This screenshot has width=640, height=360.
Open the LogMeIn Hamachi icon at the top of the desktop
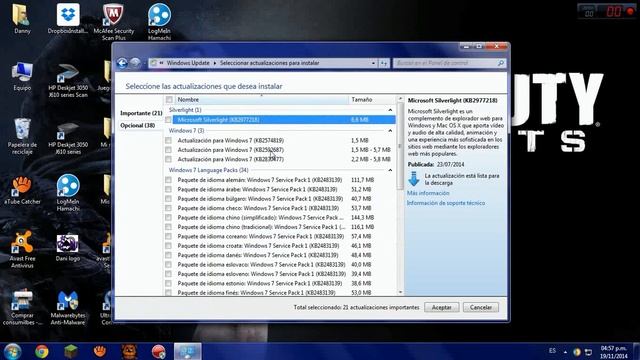click(x=159, y=22)
